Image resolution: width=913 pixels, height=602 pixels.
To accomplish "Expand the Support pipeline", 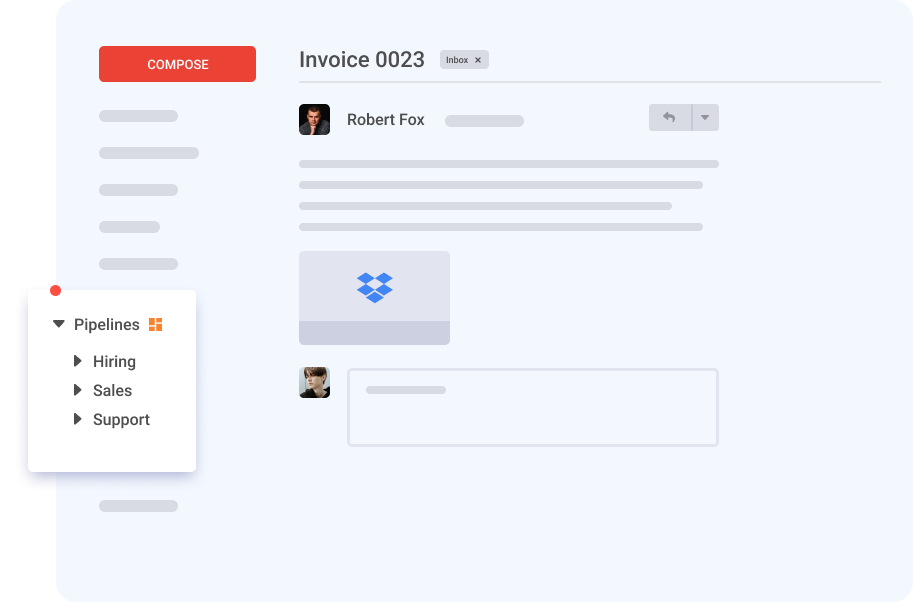I will pyautogui.click(x=78, y=419).
